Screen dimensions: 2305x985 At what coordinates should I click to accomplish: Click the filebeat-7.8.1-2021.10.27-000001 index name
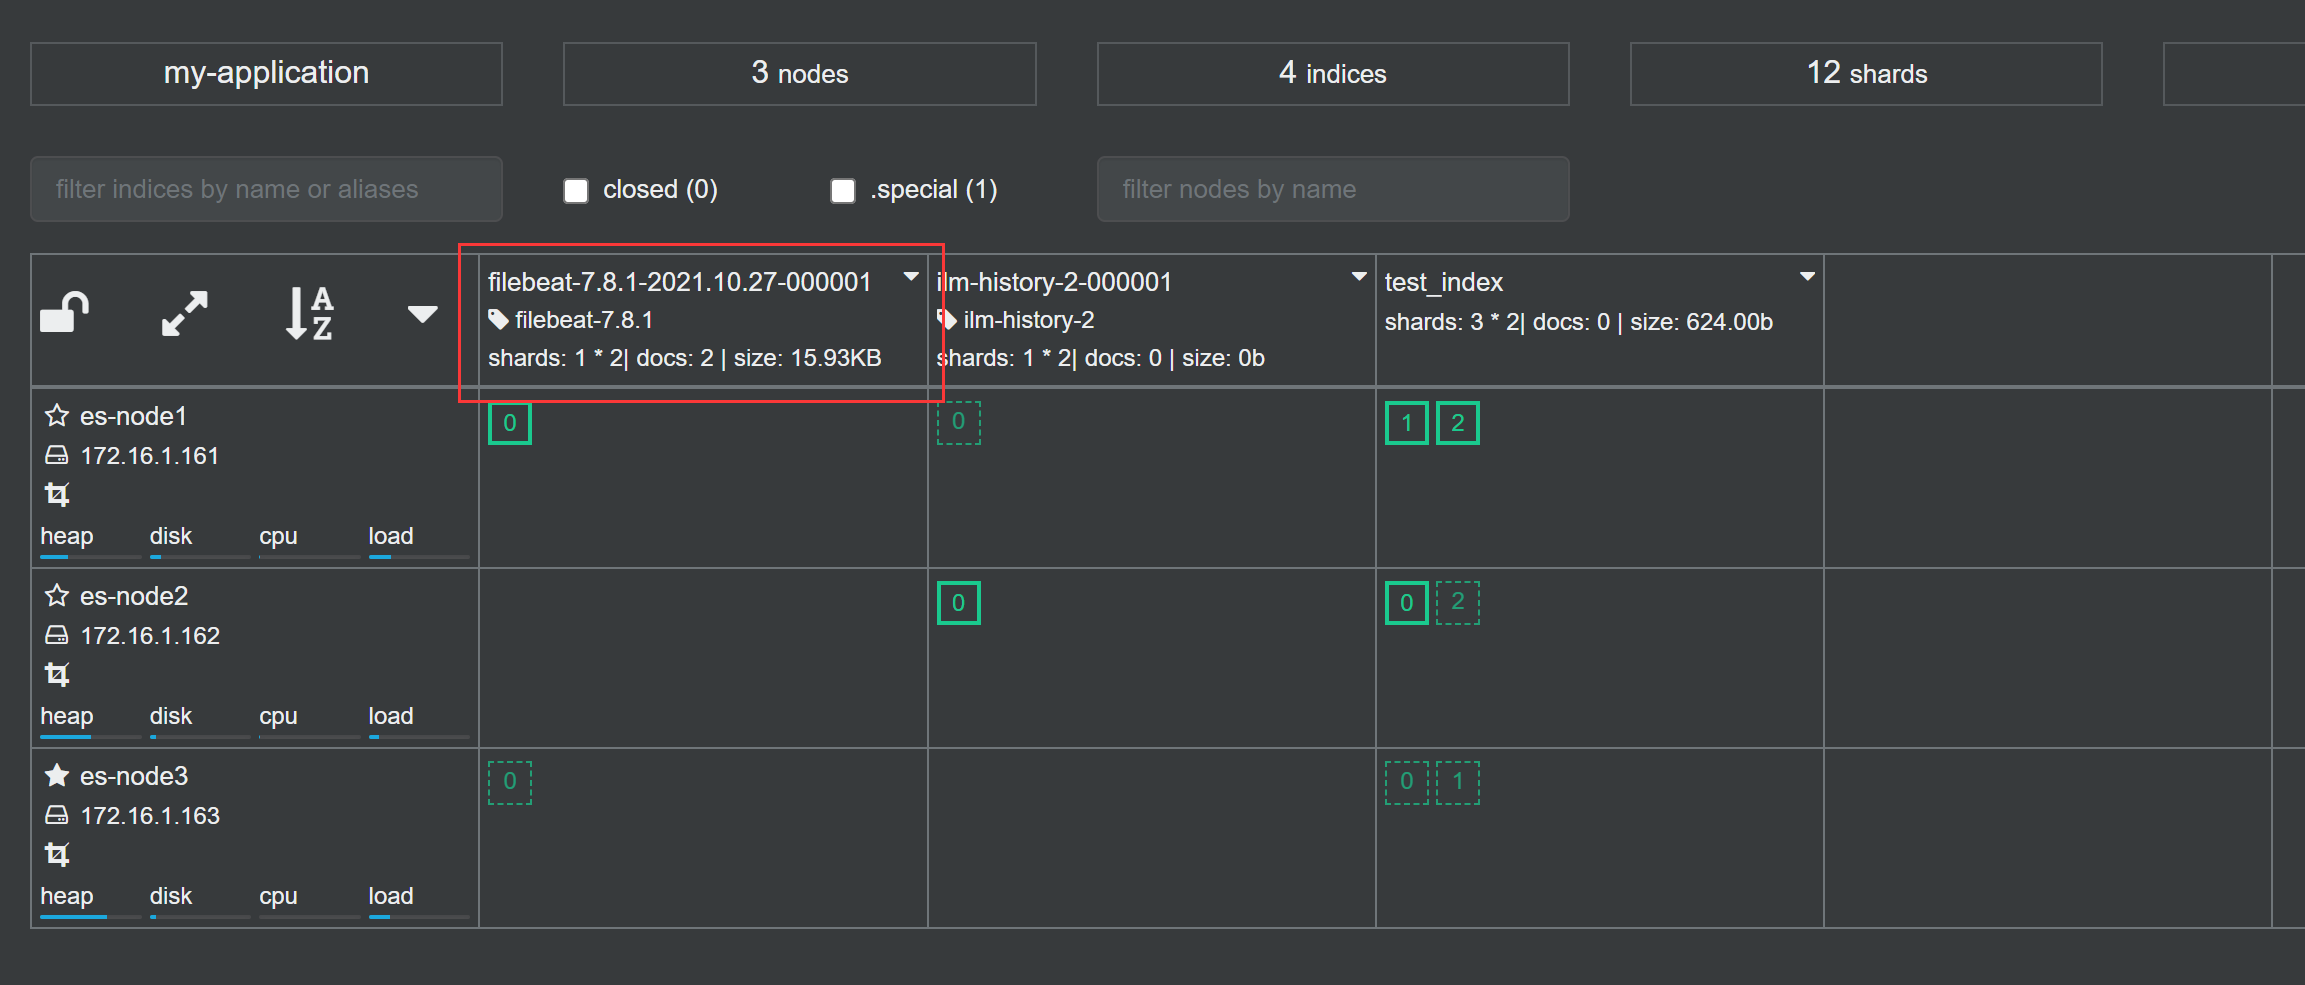680,282
